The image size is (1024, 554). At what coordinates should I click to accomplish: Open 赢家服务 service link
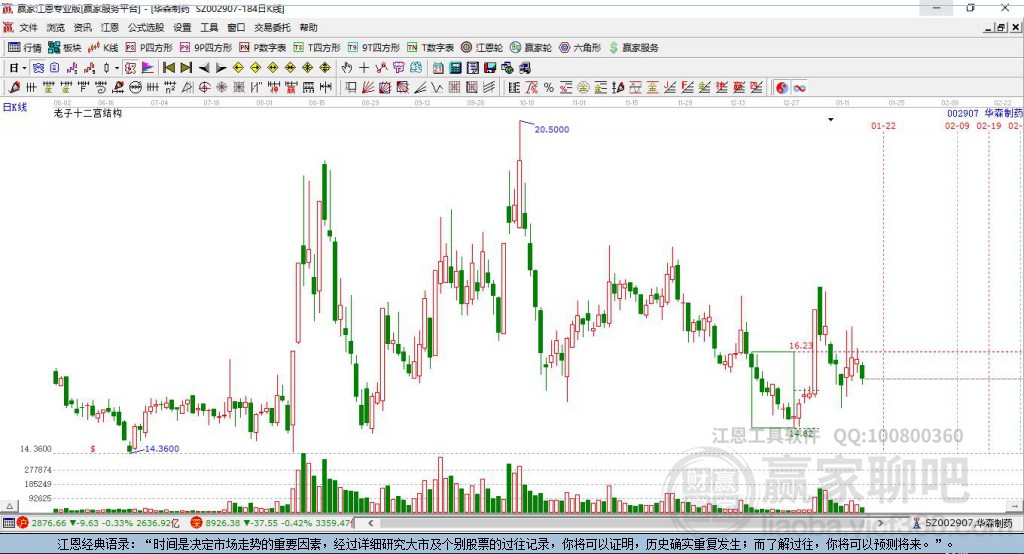634,48
